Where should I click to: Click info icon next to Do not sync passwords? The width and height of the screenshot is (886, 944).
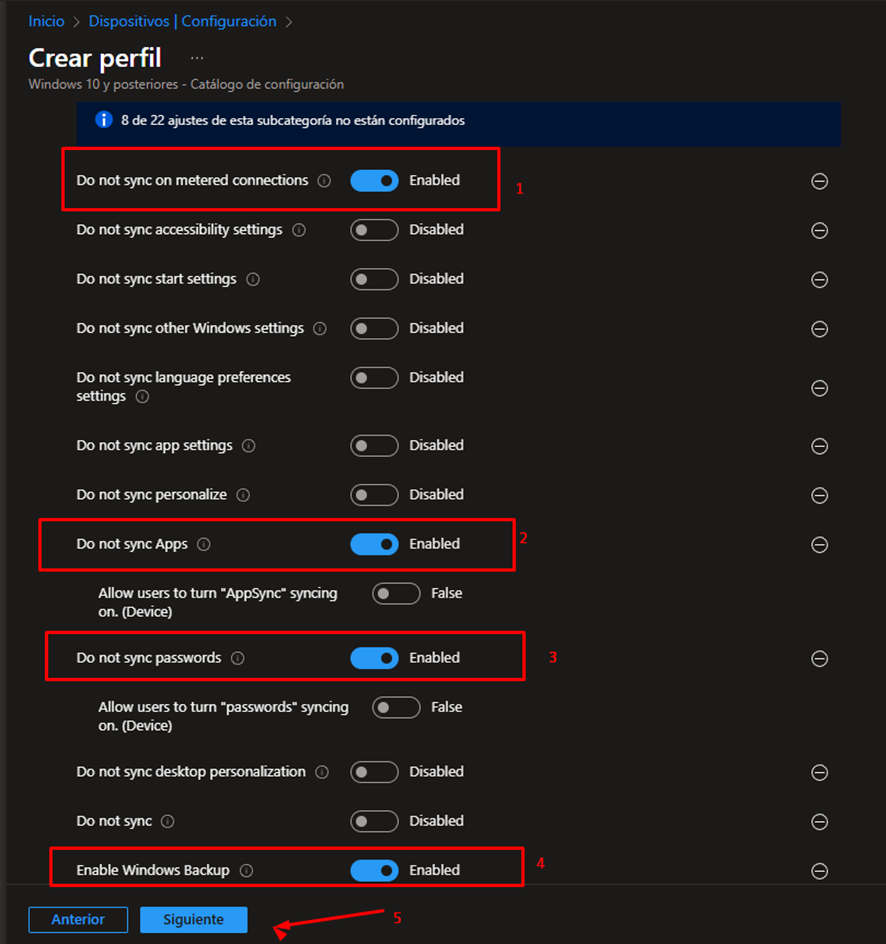(238, 659)
